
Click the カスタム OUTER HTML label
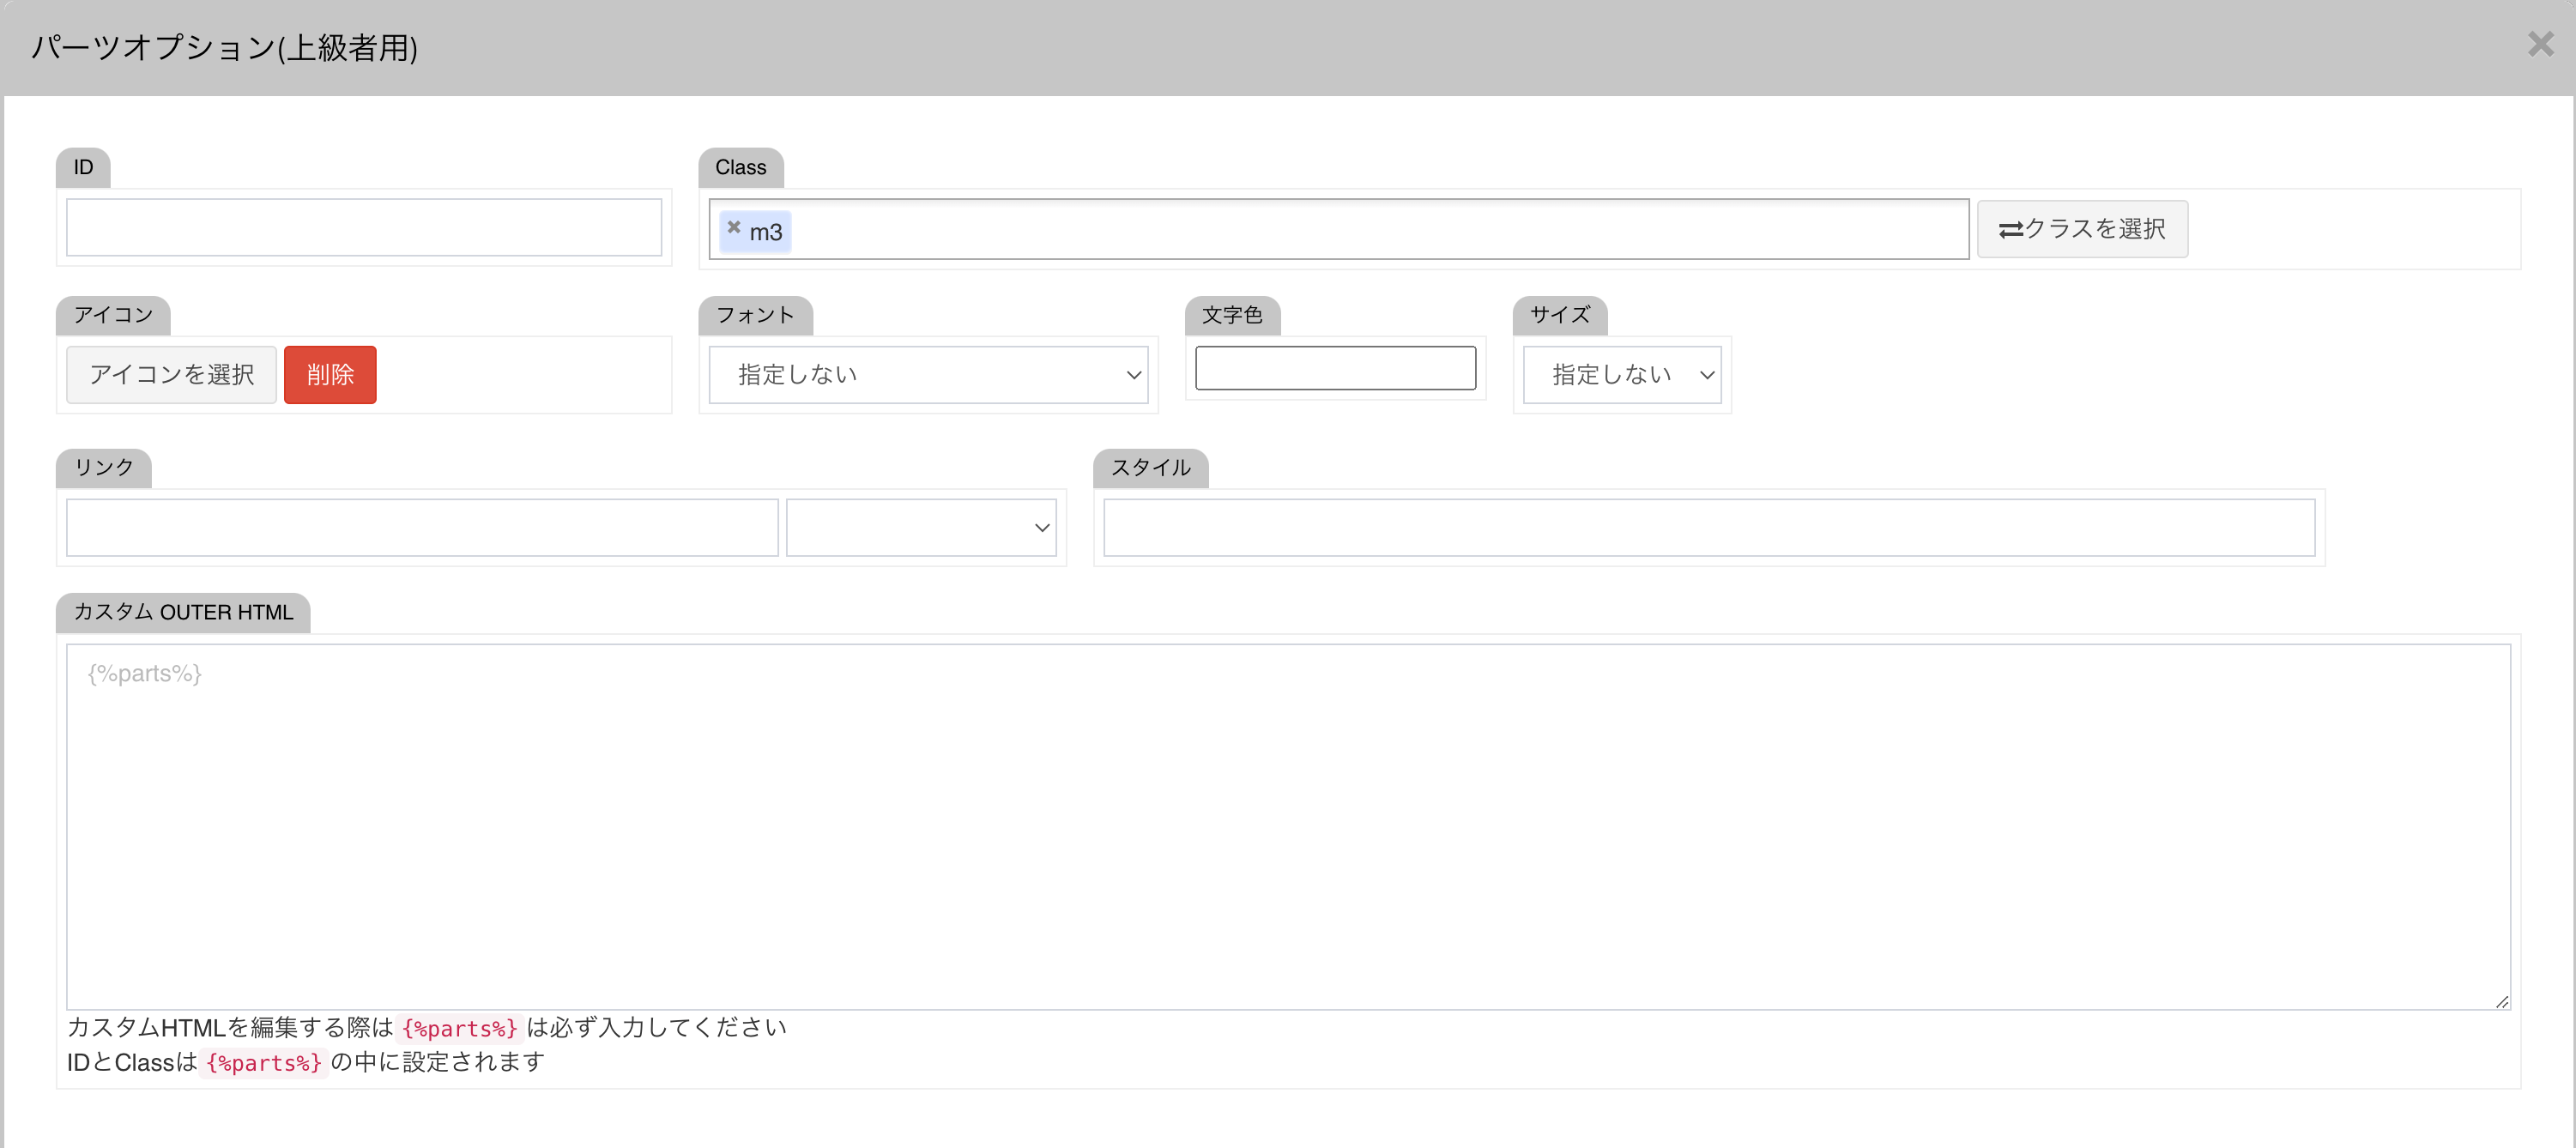(x=183, y=612)
